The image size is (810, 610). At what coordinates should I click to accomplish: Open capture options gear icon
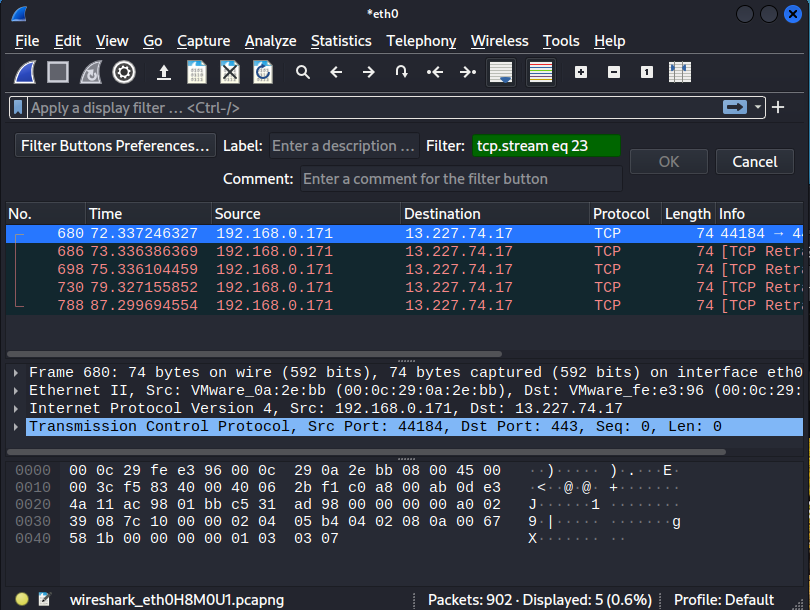[124, 72]
